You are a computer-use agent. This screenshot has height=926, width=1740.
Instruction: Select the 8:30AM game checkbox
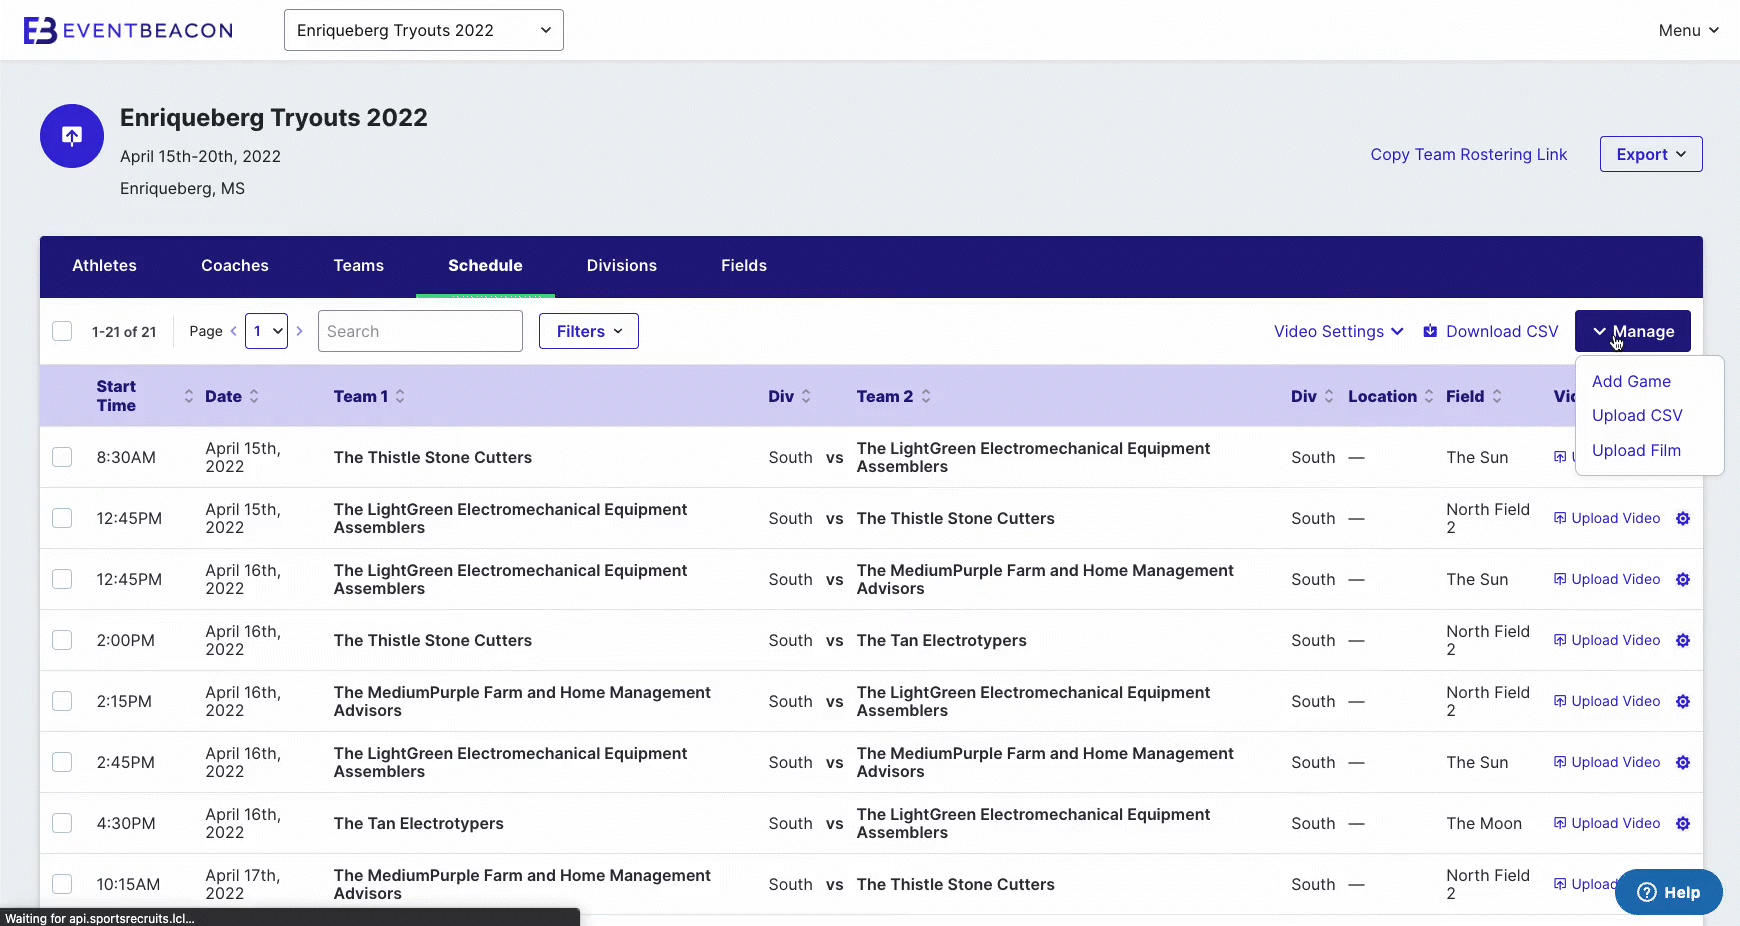[62, 457]
